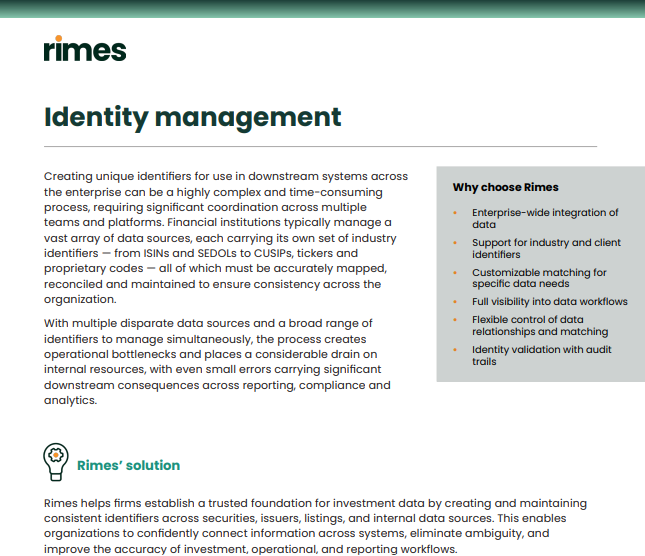Click bullet Identity validation with audit trails
The height and width of the screenshot is (556, 645).
click(542, 355)
